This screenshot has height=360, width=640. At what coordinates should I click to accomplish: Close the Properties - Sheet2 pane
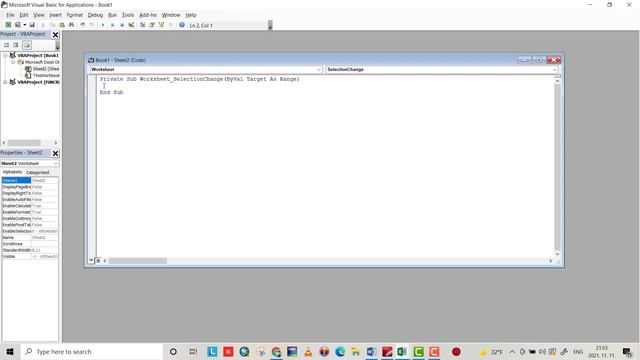[x=56, y=153]
